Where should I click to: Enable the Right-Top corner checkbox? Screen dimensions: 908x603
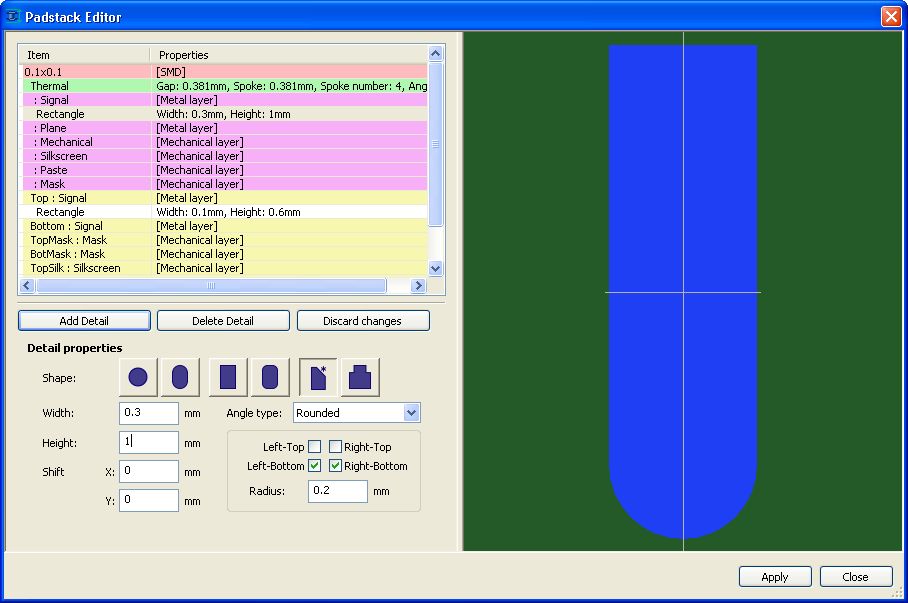pyautogui.click(x=335, y=447)
